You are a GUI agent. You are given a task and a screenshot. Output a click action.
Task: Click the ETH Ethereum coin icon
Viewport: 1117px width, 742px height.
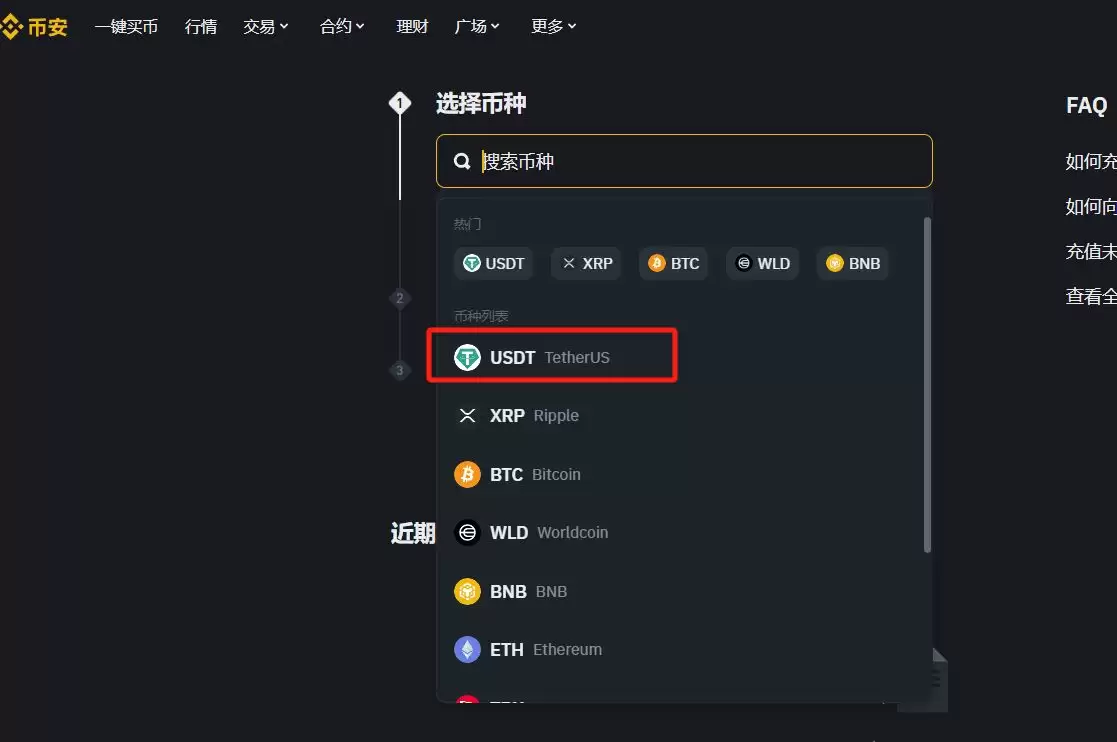[467, 649]
